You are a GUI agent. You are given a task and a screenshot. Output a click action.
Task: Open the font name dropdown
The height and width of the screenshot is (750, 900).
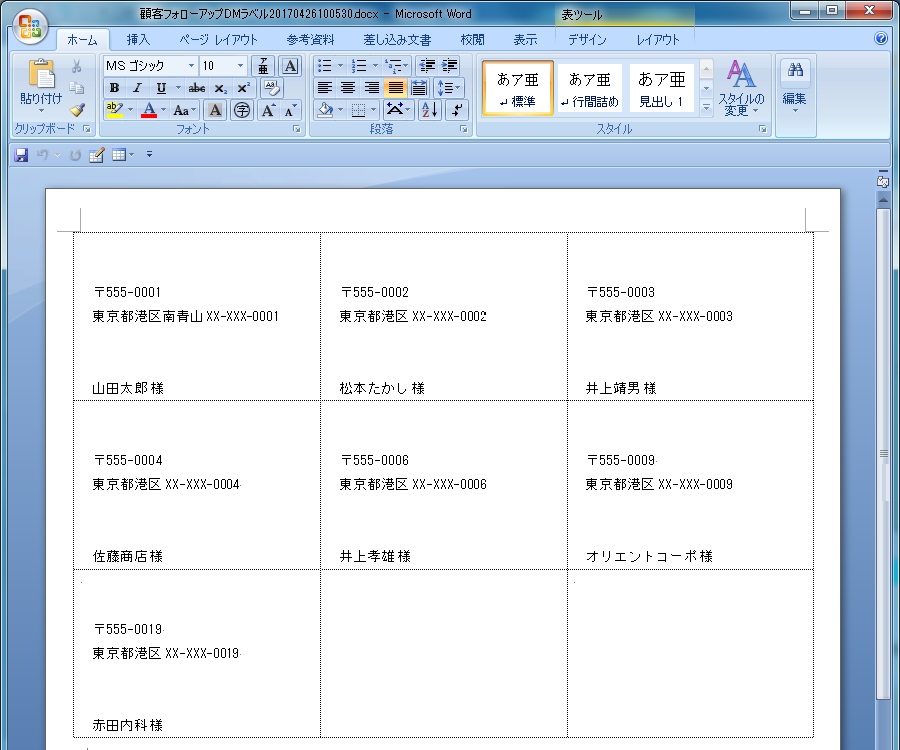pyautogui.click(x=191, y=66)
